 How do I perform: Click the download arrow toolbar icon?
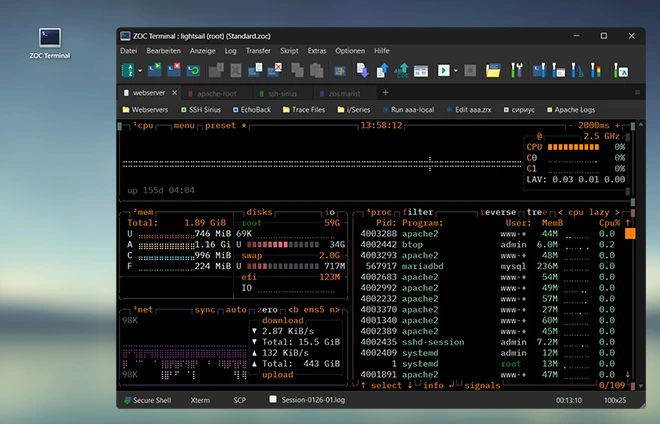click(363, 71)
